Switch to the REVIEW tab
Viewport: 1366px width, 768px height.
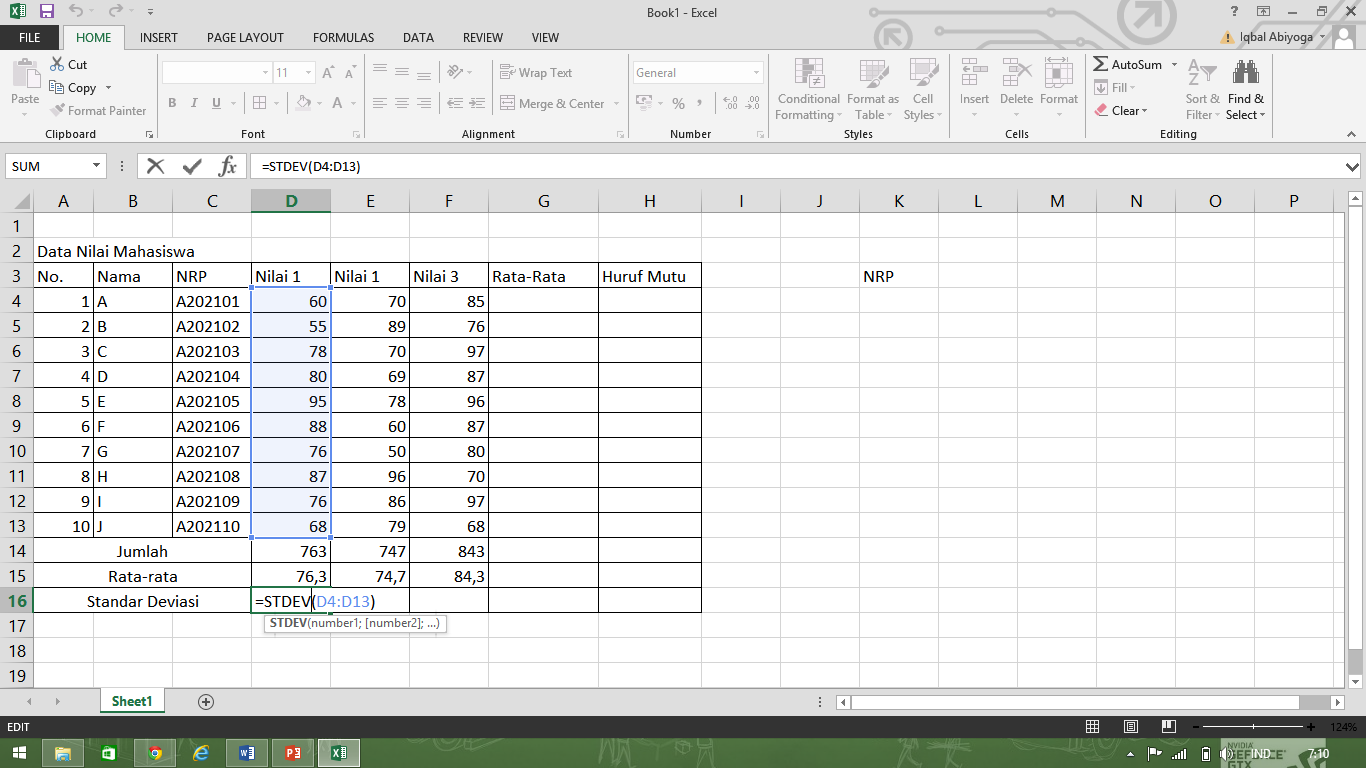pos(483,37)
